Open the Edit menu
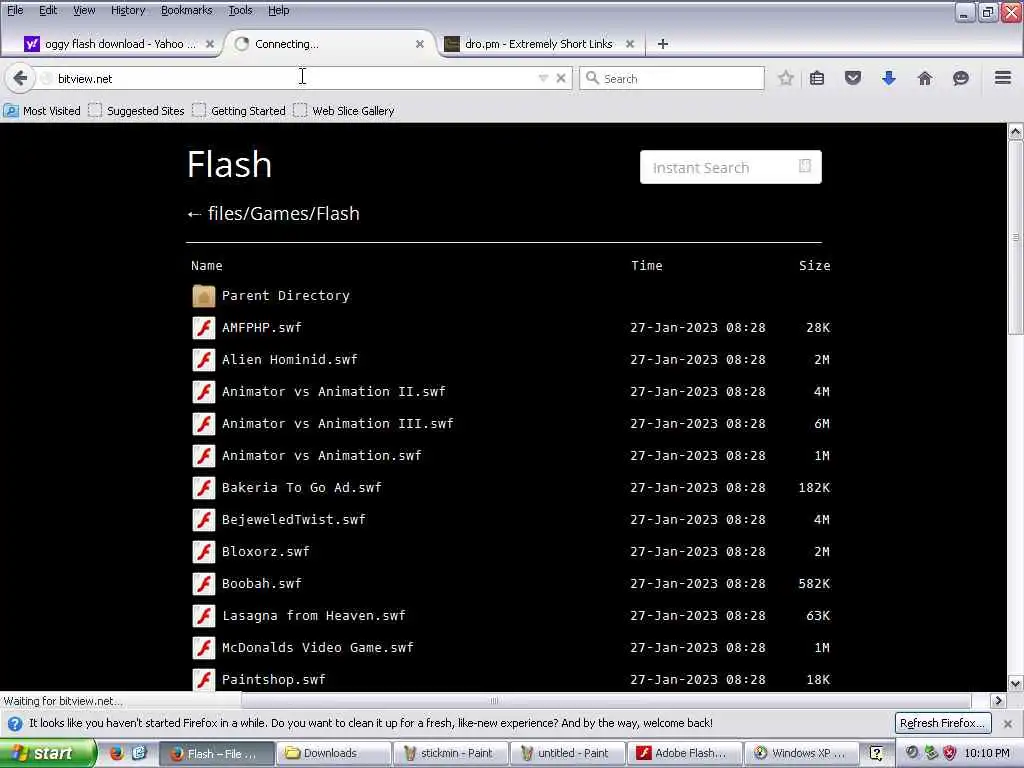Screen dimensions: 1024x768 [x=48, y=10]
